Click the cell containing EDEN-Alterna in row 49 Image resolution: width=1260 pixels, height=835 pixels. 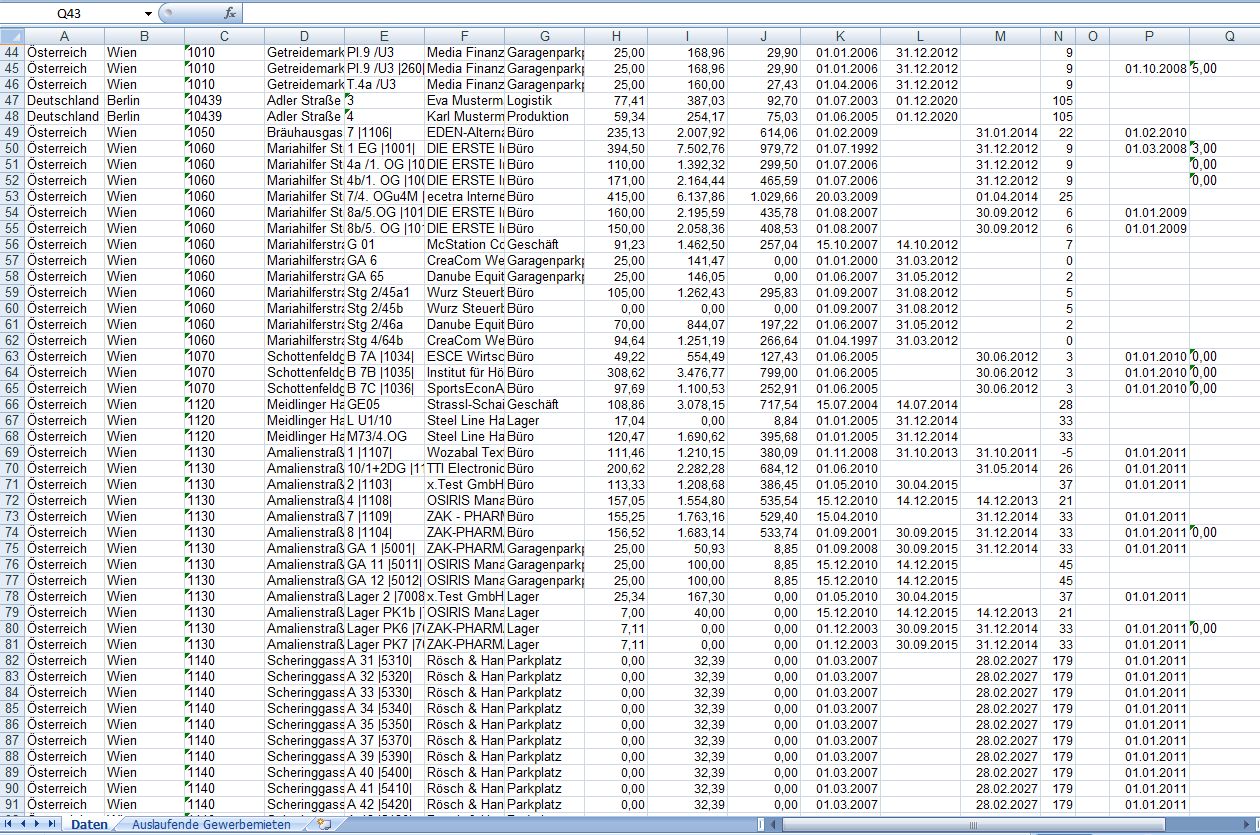tap(464, 132)
